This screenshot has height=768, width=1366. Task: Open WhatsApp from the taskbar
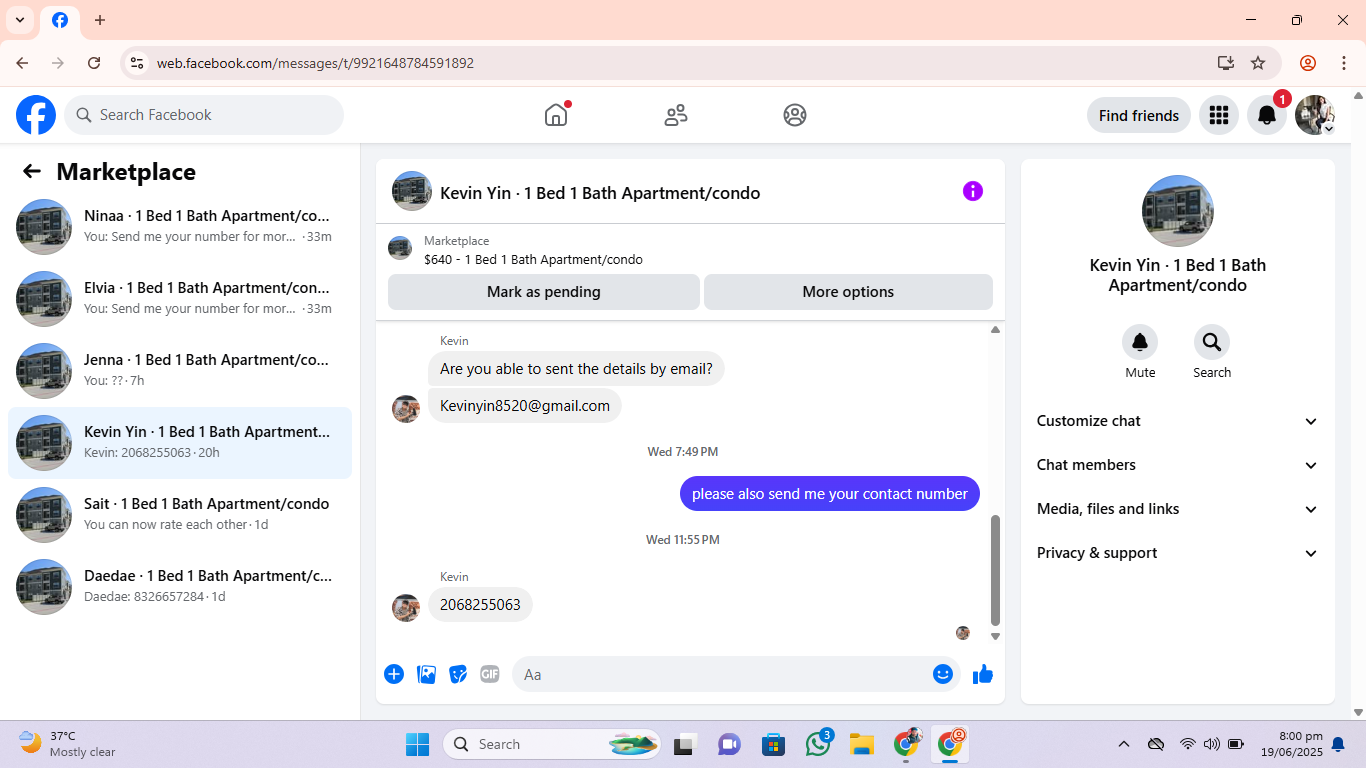point(818,744)
